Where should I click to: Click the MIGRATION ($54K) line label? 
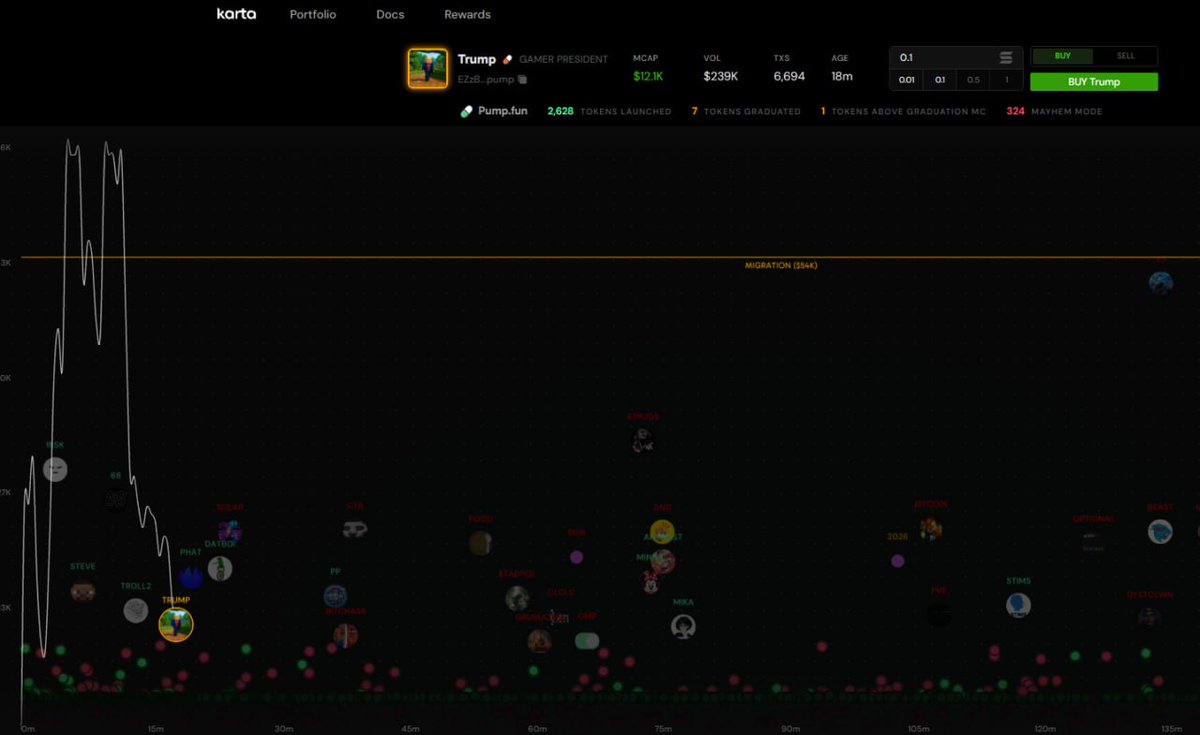(781, 265)
